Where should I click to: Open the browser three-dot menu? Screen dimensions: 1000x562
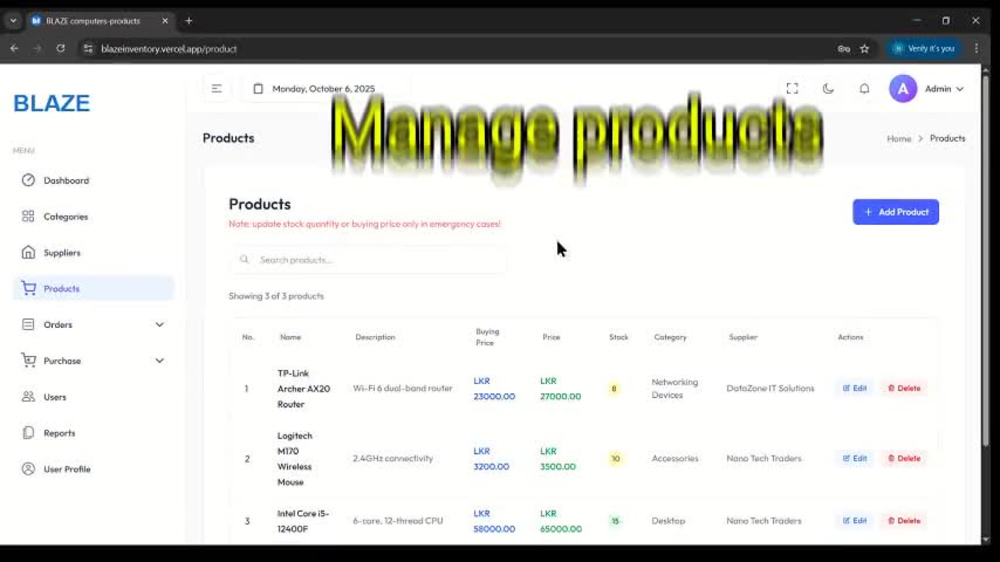[x=976, y=48]
